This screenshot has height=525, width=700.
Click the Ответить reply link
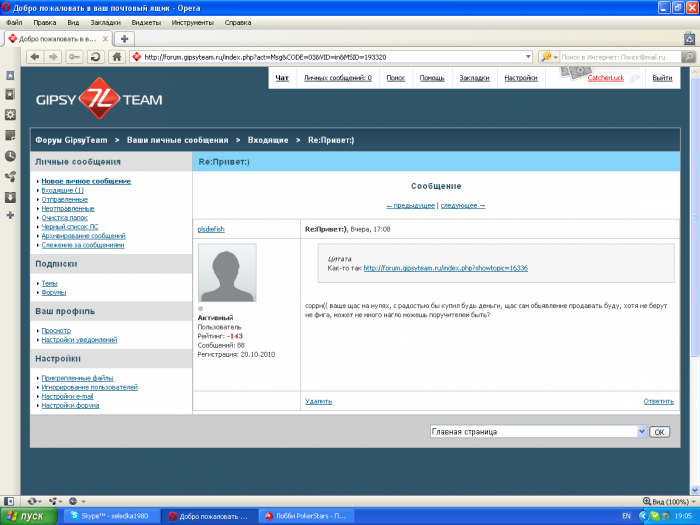click(x=658, y=401)
